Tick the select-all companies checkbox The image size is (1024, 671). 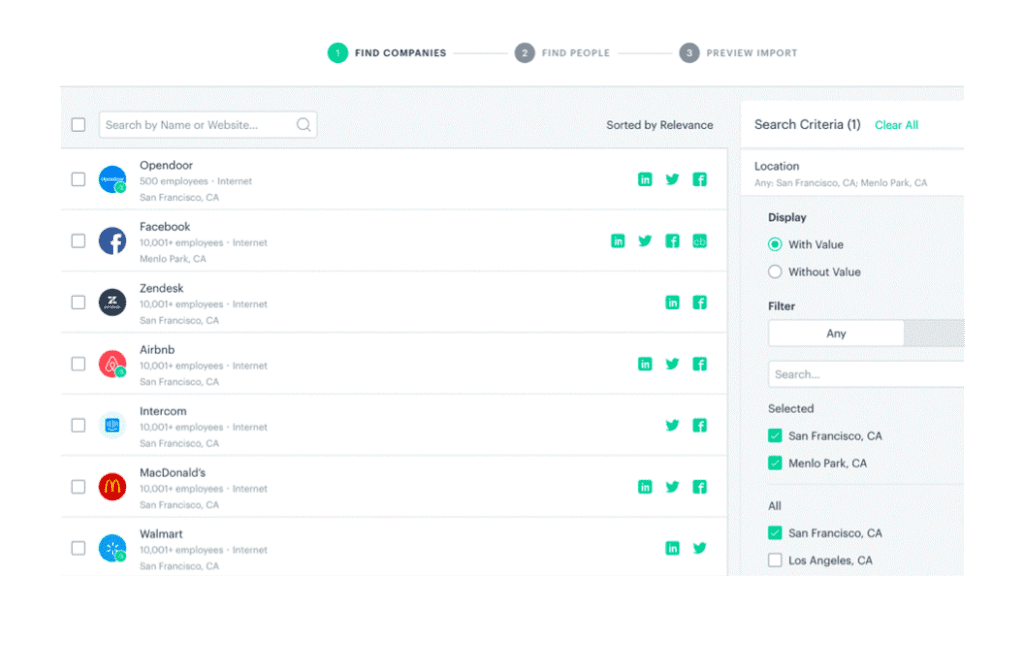click(78, 124)
